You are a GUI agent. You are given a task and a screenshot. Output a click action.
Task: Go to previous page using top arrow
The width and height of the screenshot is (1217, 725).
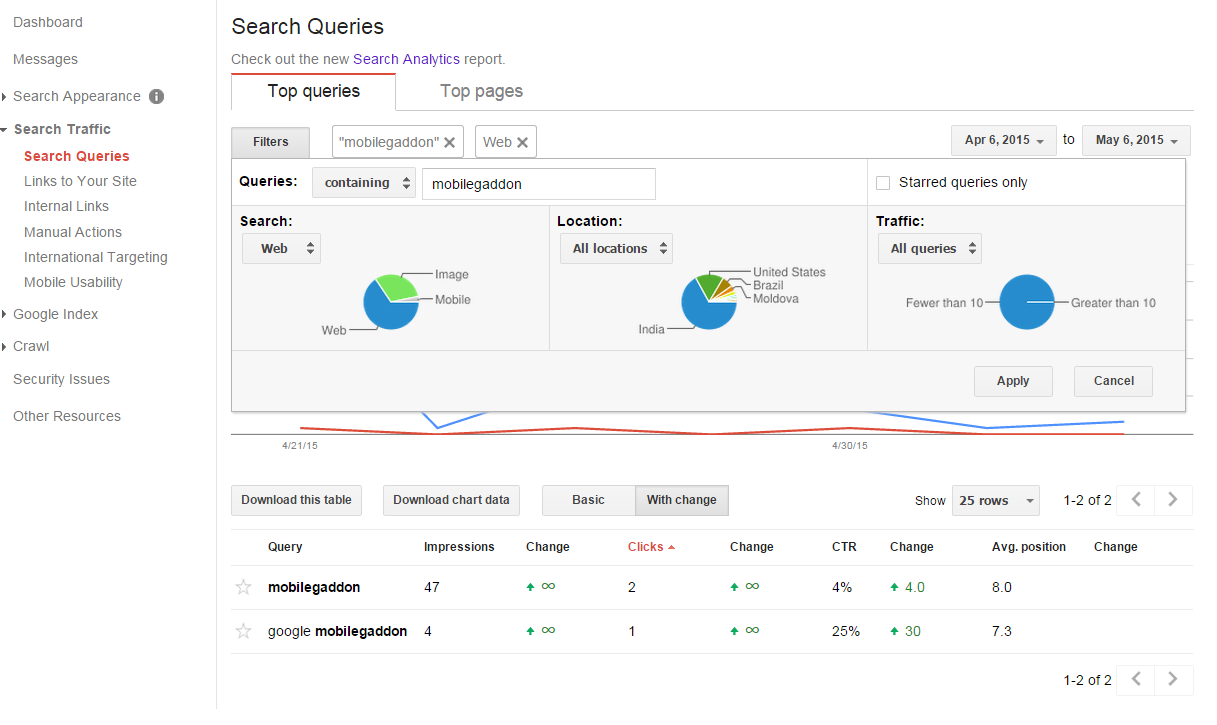1136,500
